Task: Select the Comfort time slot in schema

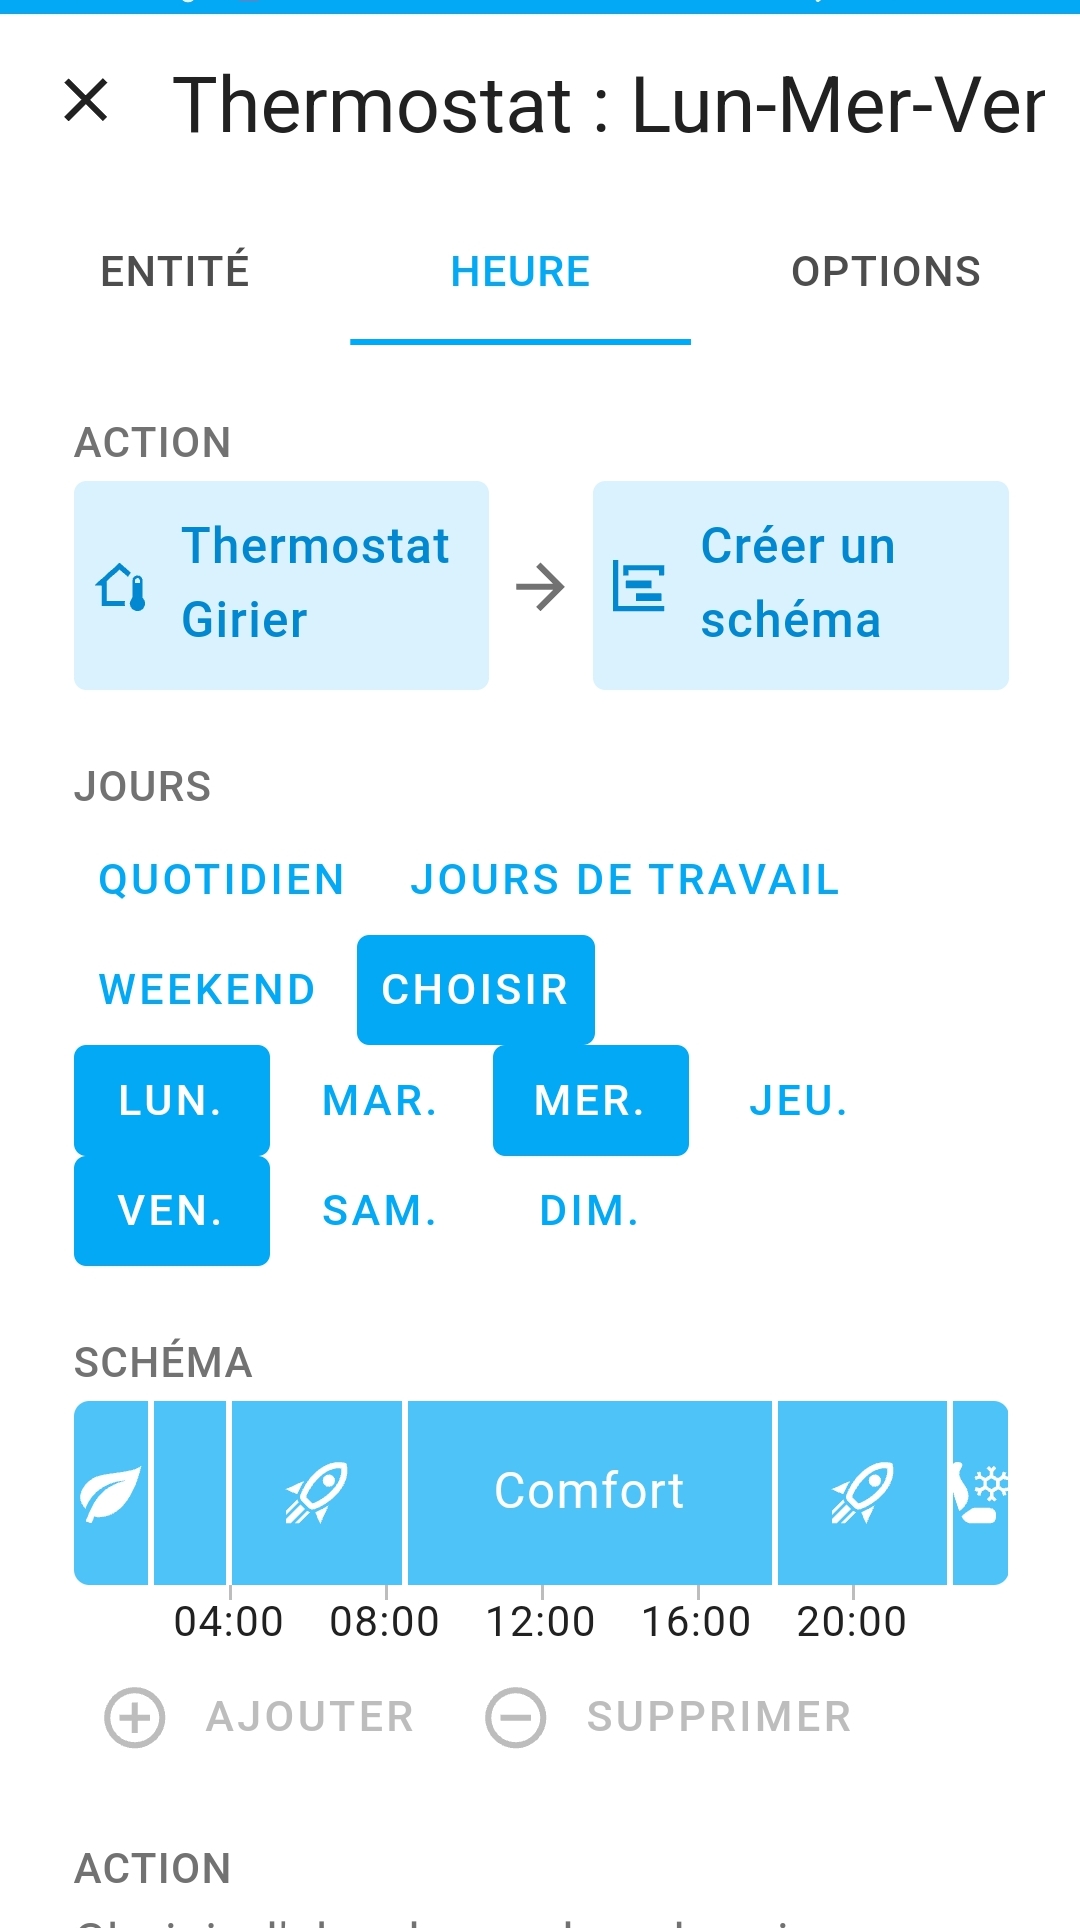Action: 589,1492
